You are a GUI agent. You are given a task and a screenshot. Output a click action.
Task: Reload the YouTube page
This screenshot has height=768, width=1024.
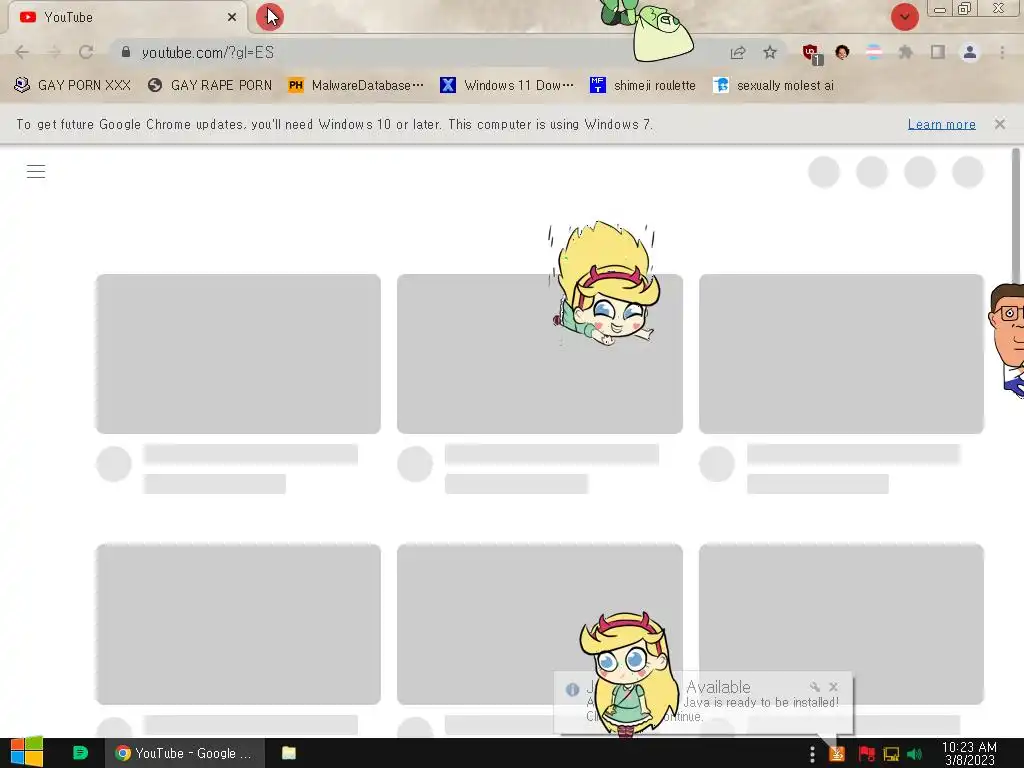click(86, 52)
